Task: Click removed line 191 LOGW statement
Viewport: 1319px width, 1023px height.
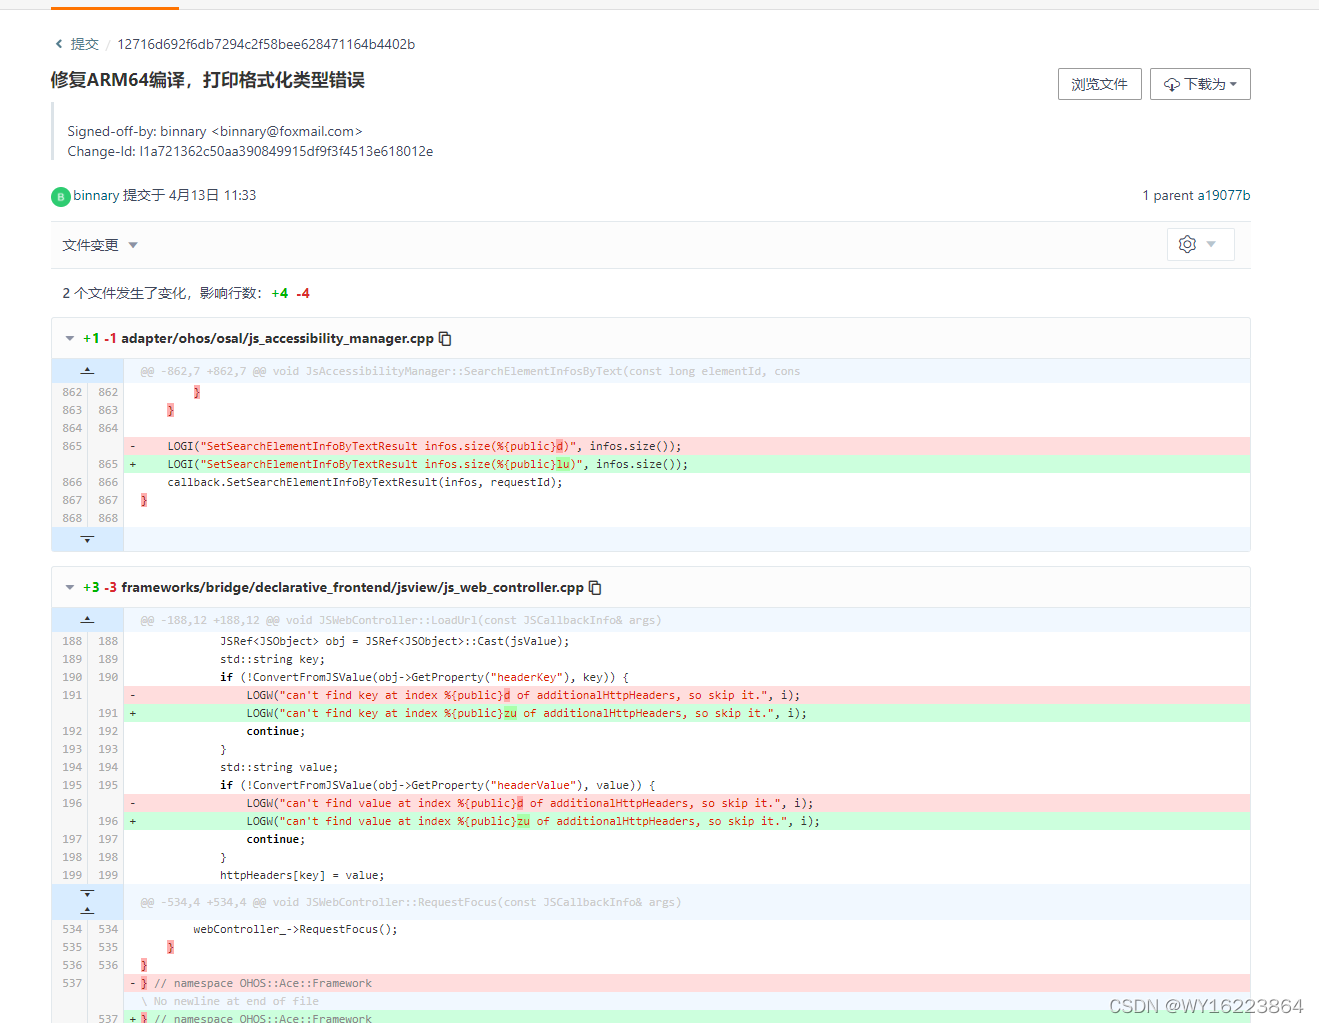Action: [x=687, y=695]
